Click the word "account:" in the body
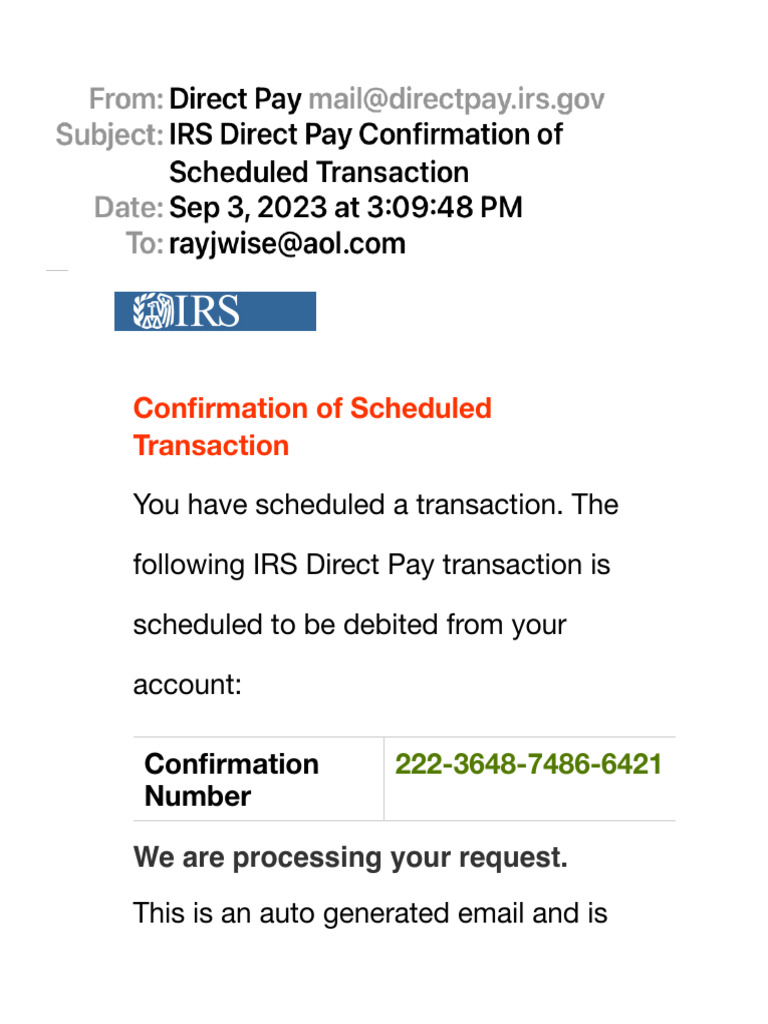This screenshot has width=768, height=1024. (x=188, y=685)
